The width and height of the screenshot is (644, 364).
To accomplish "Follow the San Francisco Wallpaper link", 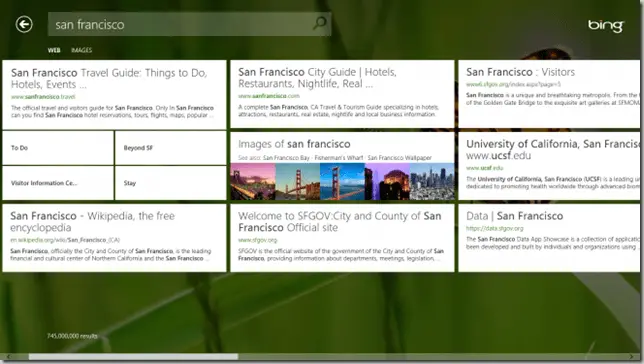I will (x=400, y=158).
